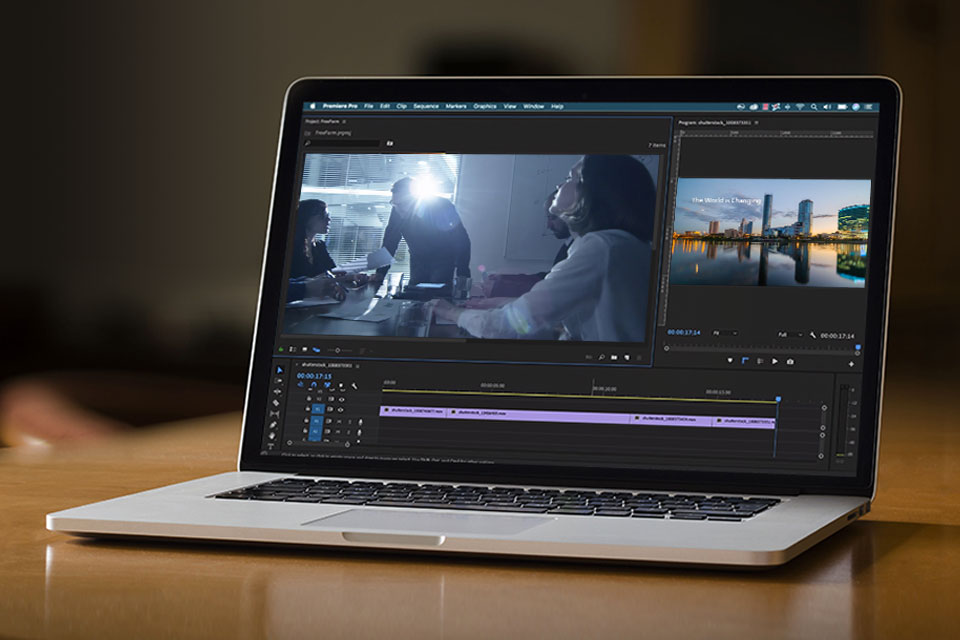Viewport: 960px width, 640px height.
Task: Select the first purple clip in timeline
Action: point(412,411)
